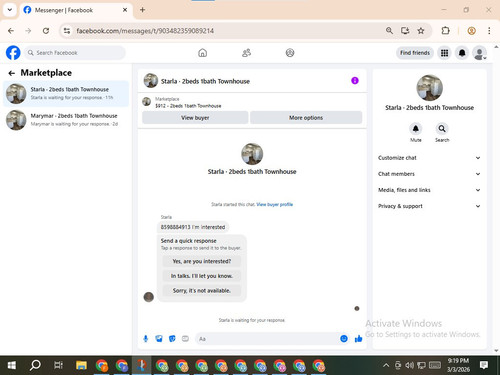Screen dimensions: 500x375
Task: Open the Windows notification center
Action: tap(483, 365)
